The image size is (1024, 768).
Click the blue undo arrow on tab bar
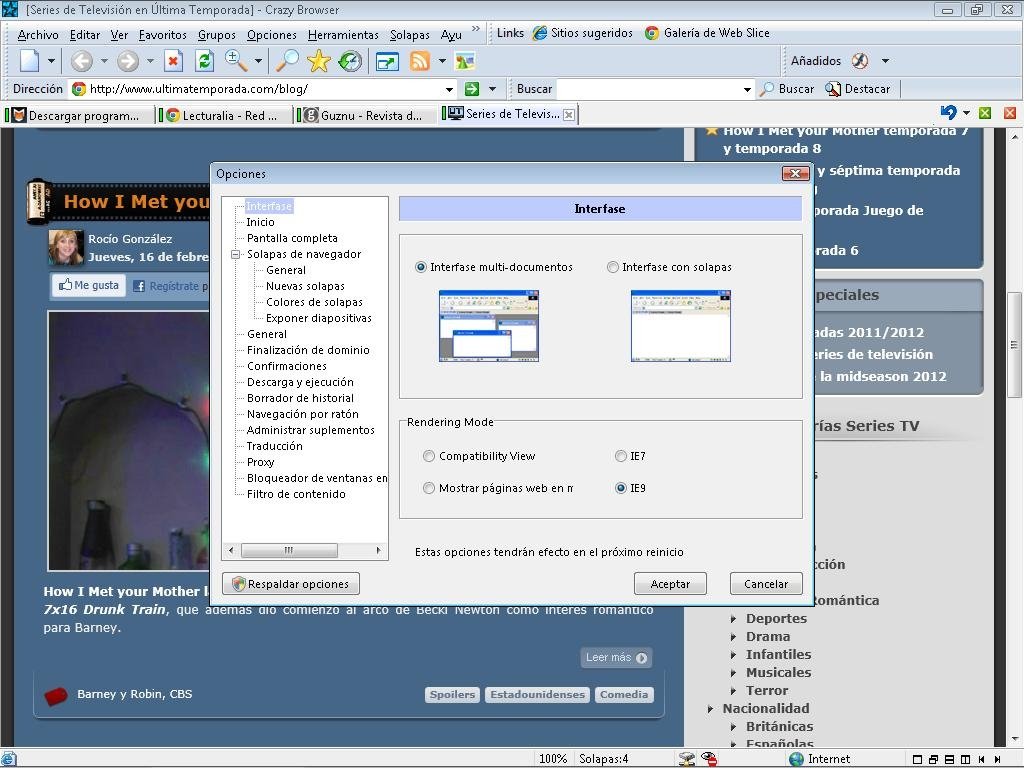tap(948, 112)
